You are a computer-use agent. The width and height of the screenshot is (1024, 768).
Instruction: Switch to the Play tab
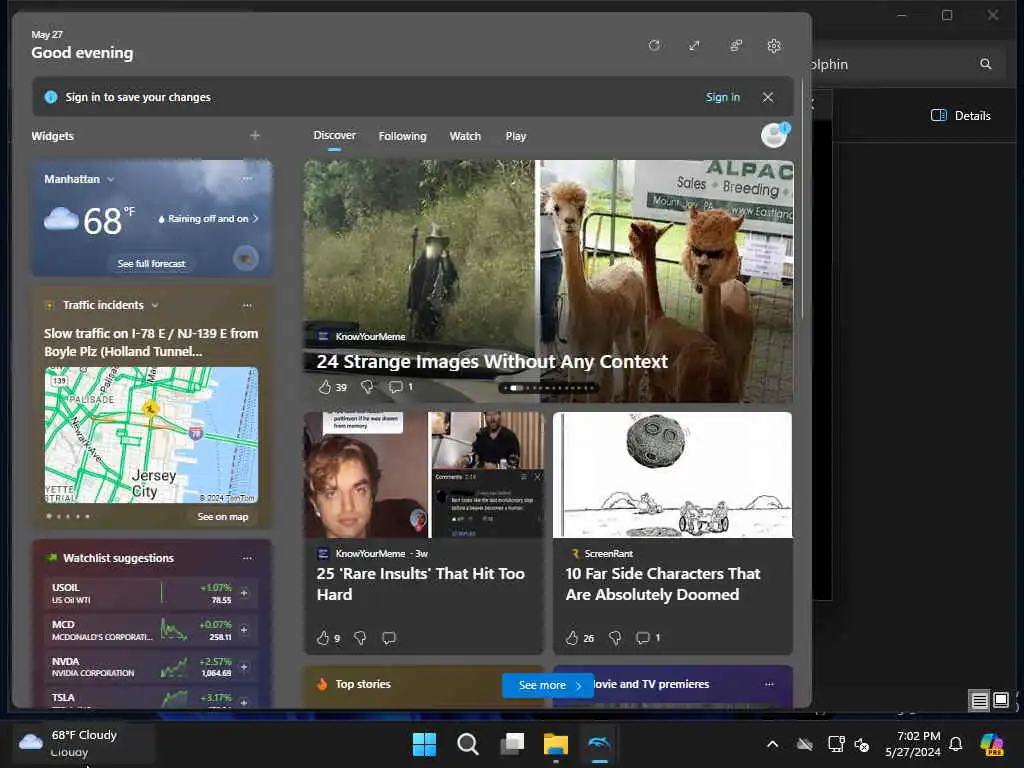515,136
